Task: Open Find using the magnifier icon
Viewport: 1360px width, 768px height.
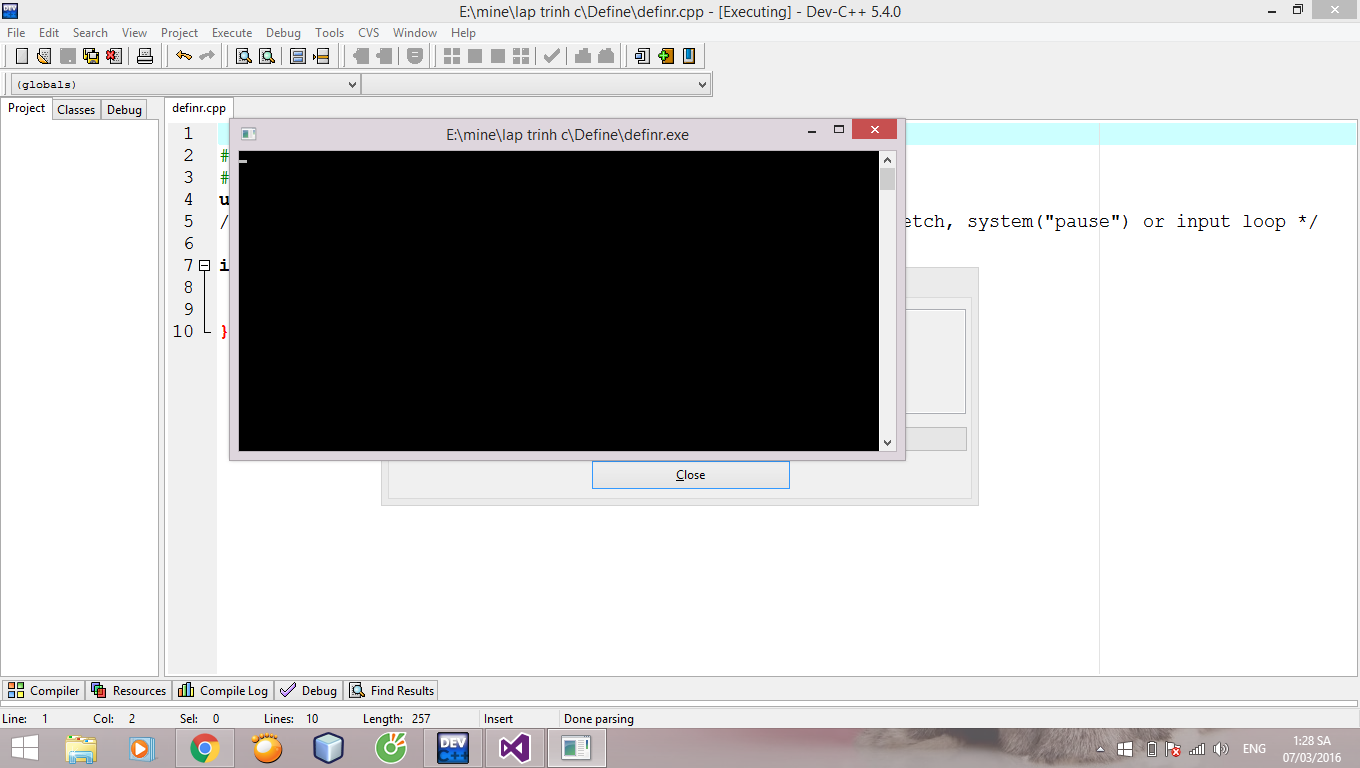Action: 243,56
